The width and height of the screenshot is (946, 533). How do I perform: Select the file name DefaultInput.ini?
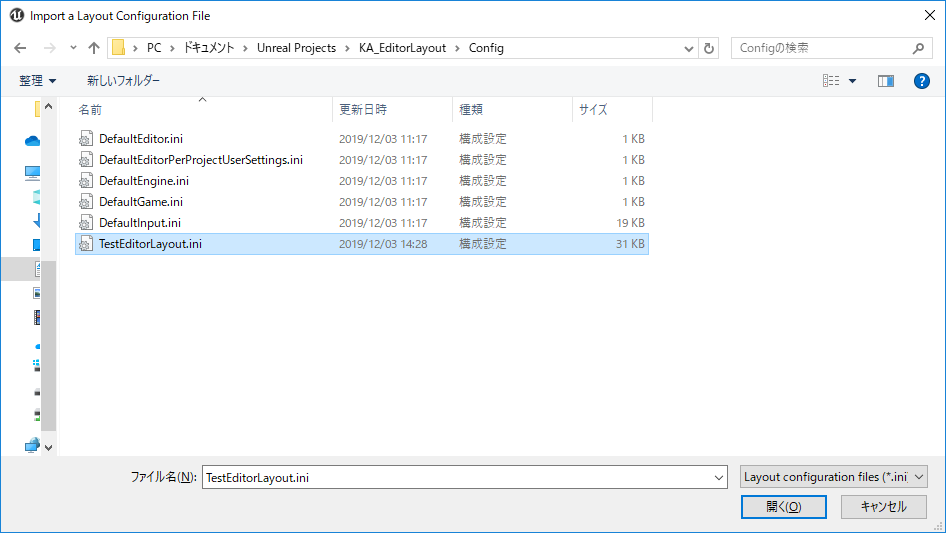coord(140,223)
